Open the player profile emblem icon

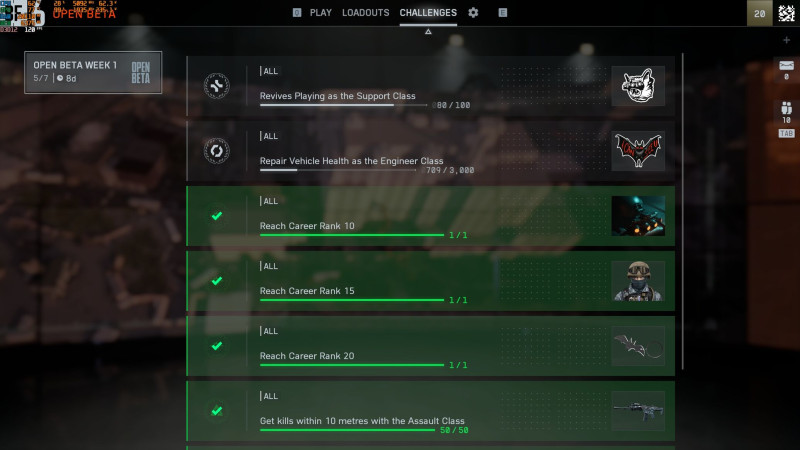[786, 13]
